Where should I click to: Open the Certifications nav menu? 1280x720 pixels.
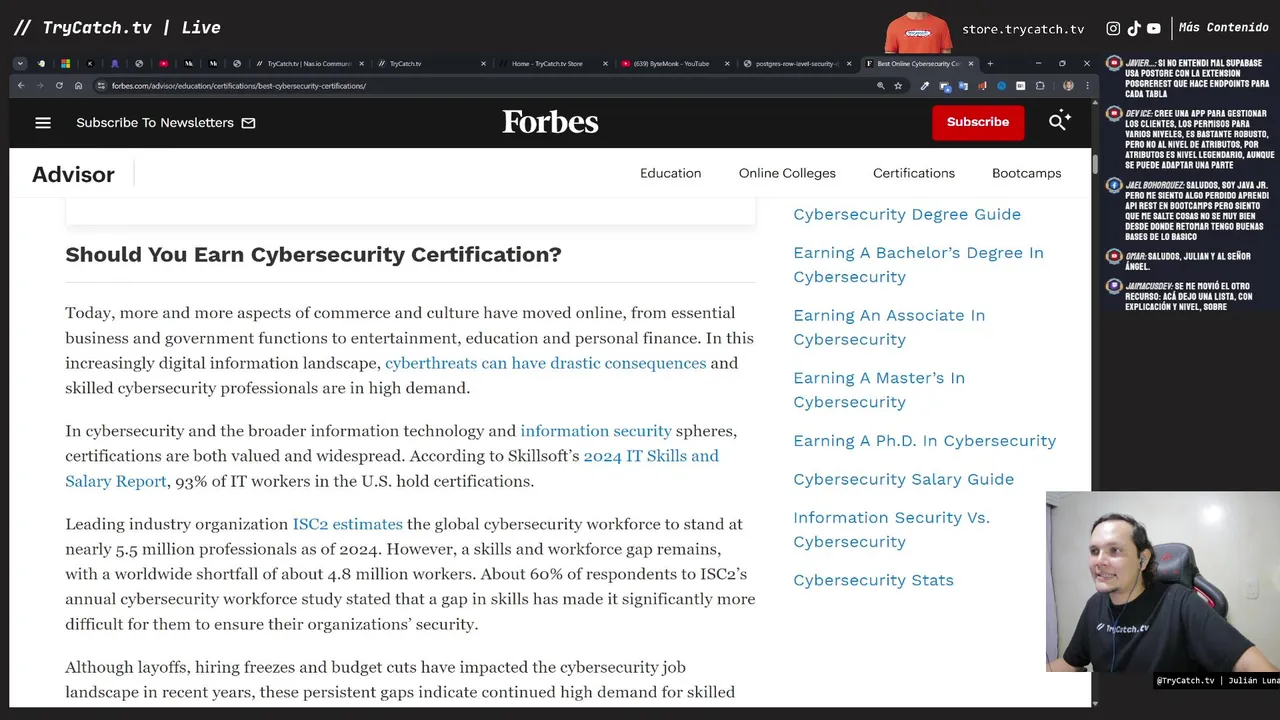pos(914,173)
